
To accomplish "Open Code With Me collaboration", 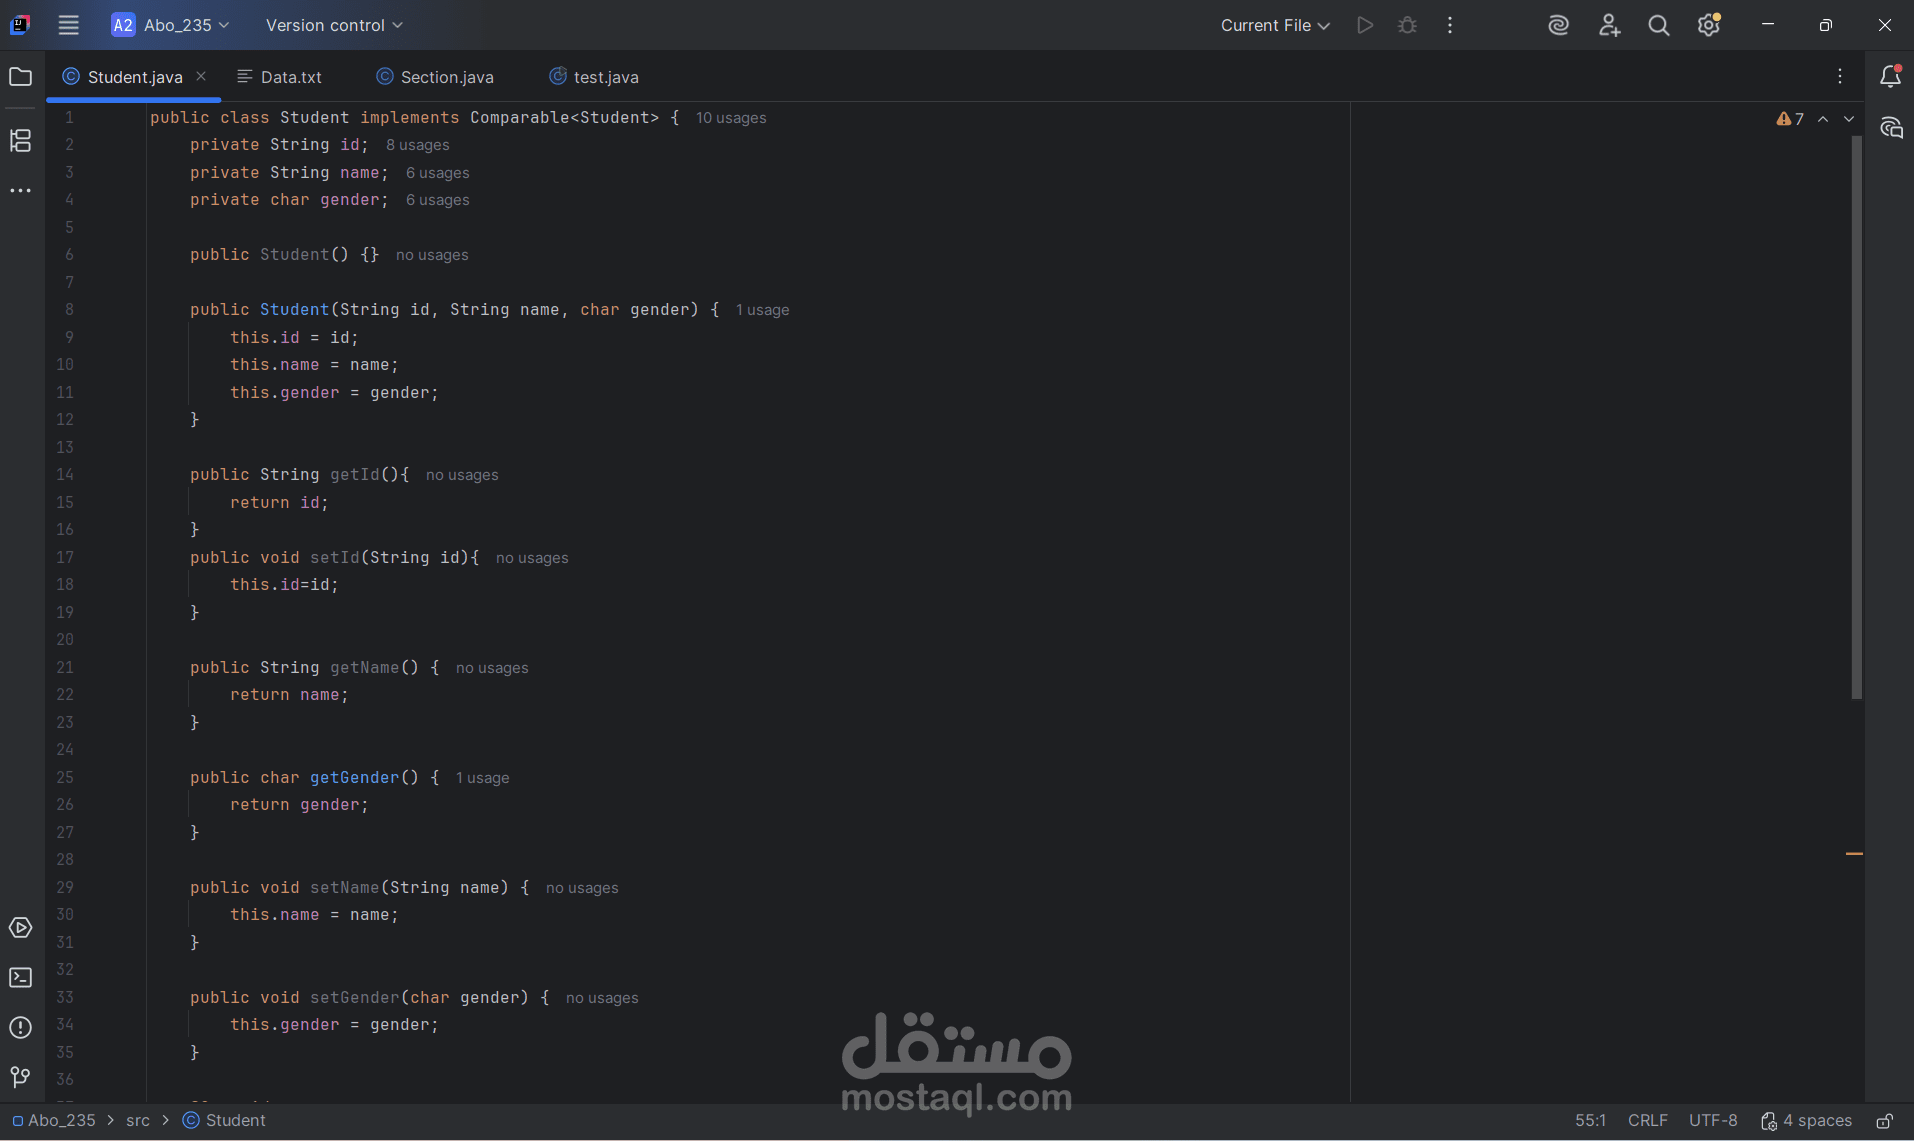I will [1609, 25].
